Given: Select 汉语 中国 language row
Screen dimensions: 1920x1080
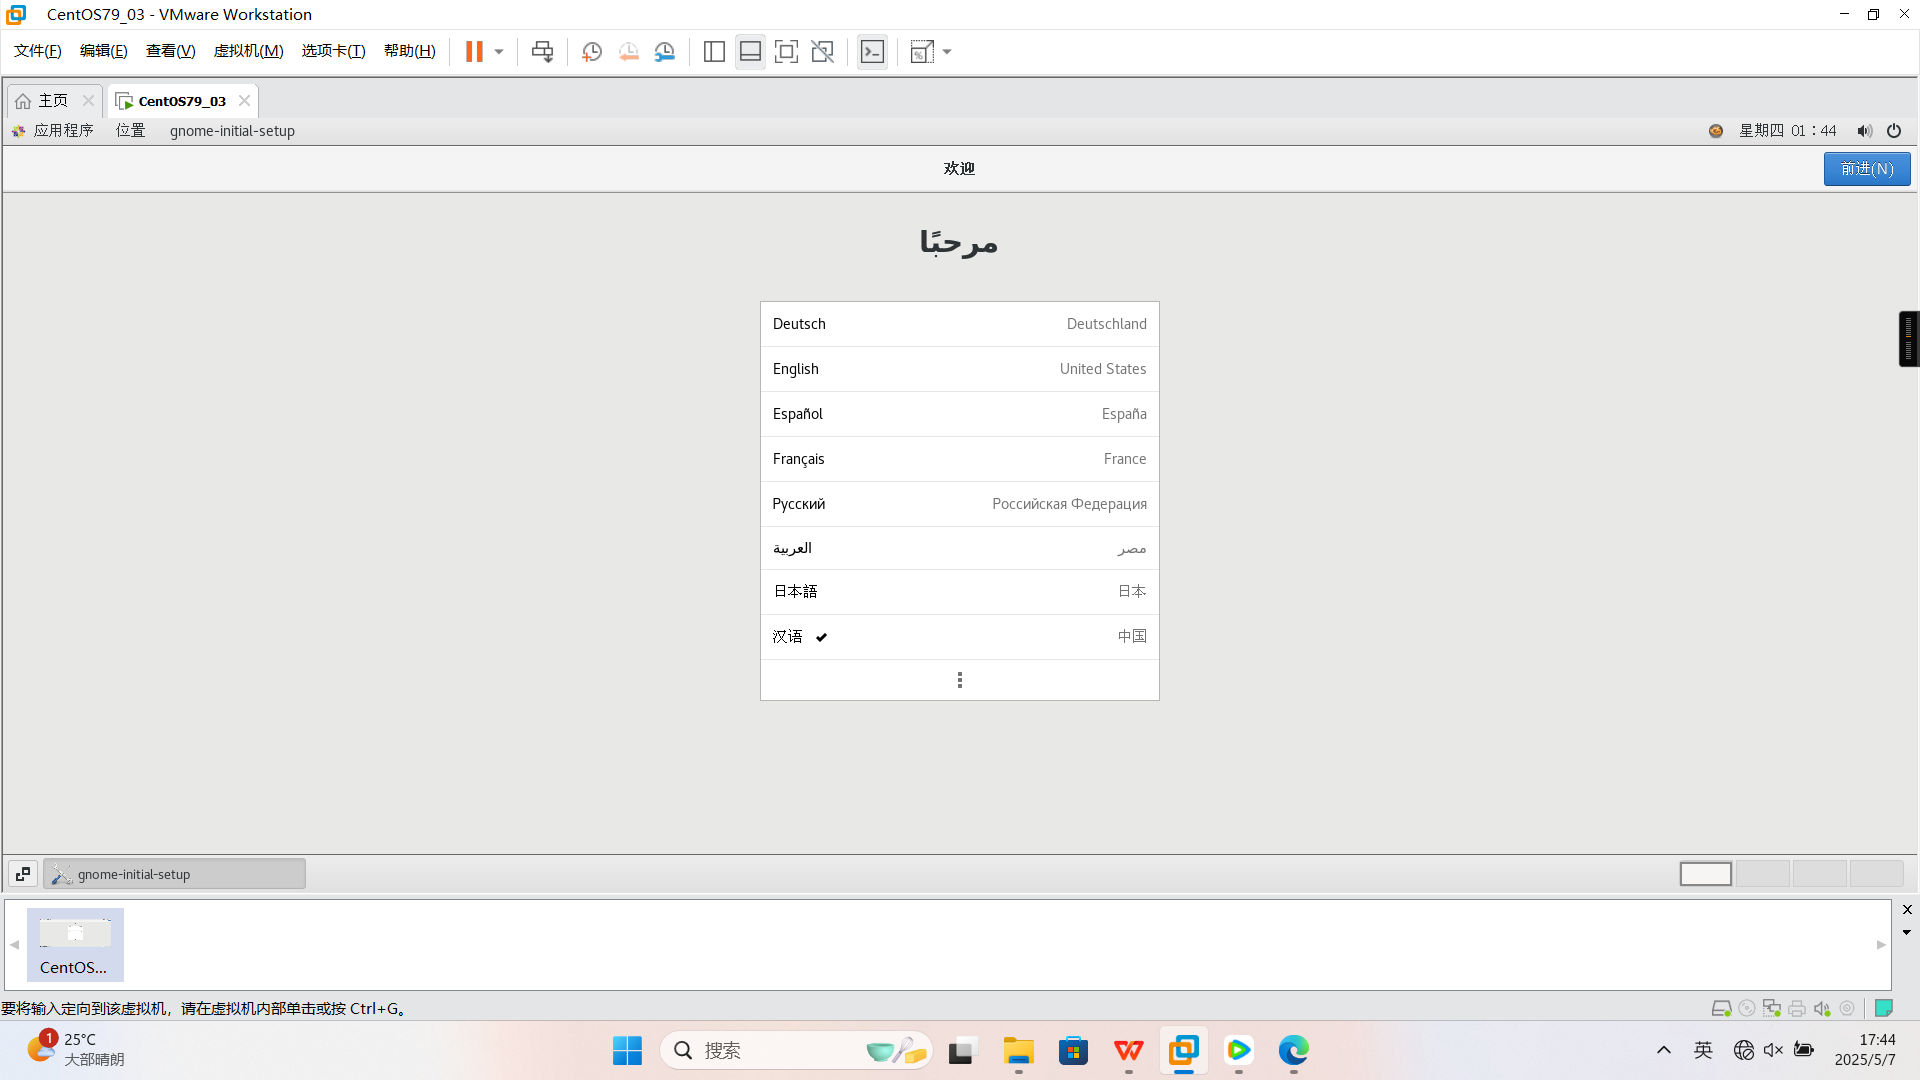Looking at the screenshot, I should (960, 637).
